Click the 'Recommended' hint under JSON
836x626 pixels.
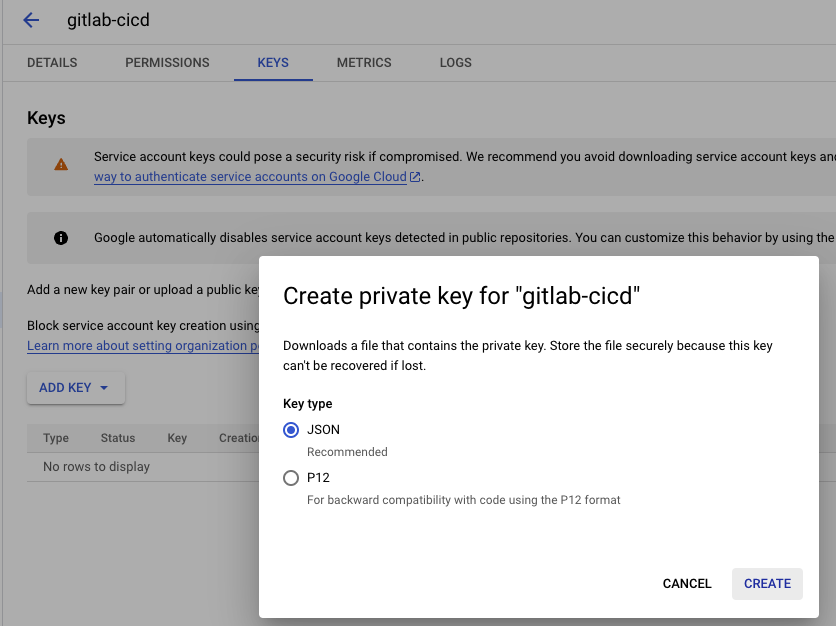[x=347, y=452]
